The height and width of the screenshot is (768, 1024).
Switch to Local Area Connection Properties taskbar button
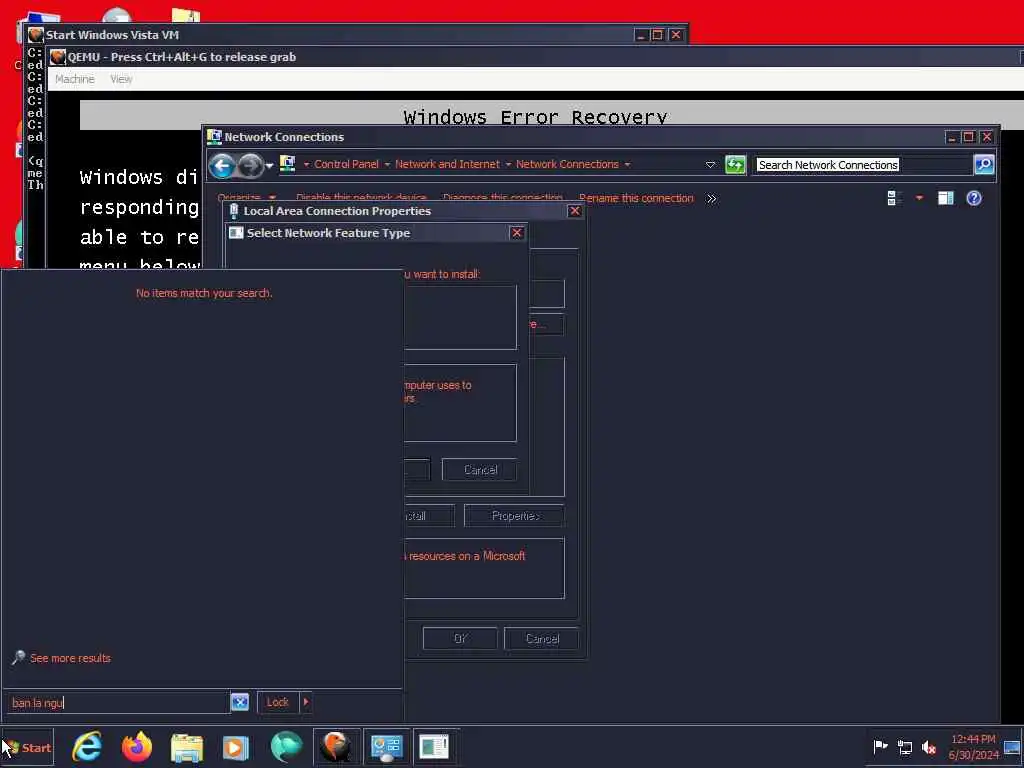click(x=435, y=746)
